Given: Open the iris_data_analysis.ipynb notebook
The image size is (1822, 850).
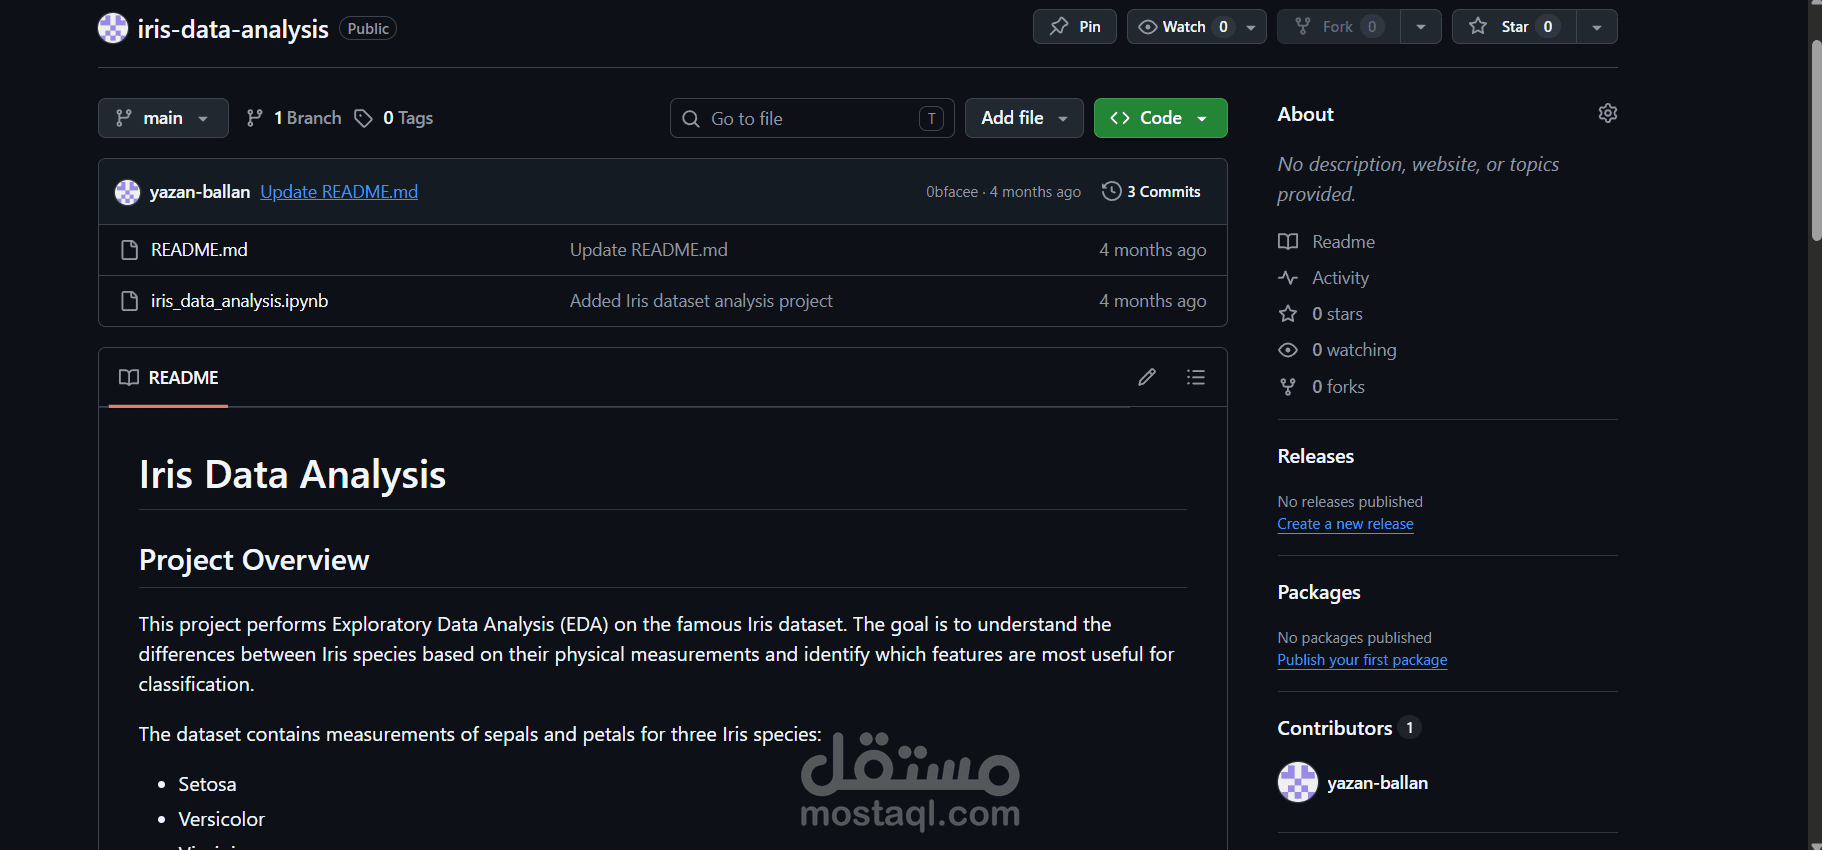Looking at the screenshot, I should (x=239, y=301).
